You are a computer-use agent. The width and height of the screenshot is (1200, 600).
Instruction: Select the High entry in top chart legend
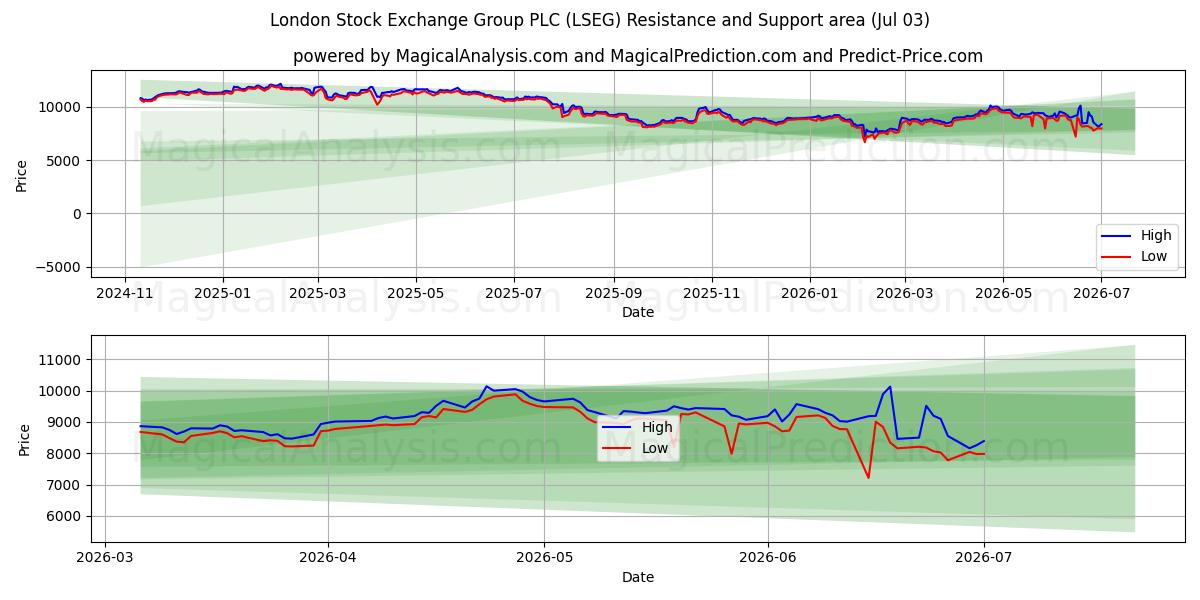[1138, 236]
